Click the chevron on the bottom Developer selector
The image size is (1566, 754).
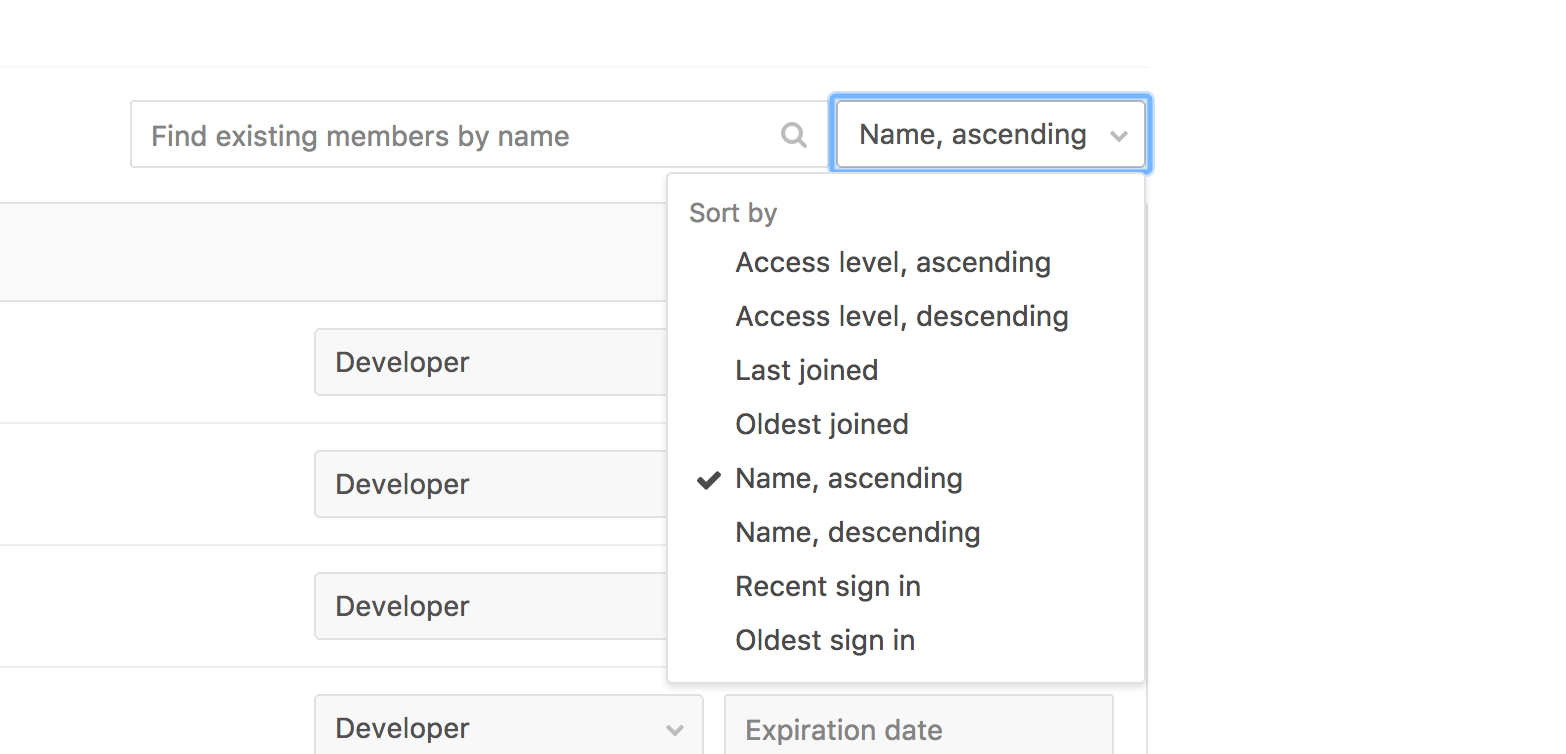pyautogui.click(x=676, y=728)
